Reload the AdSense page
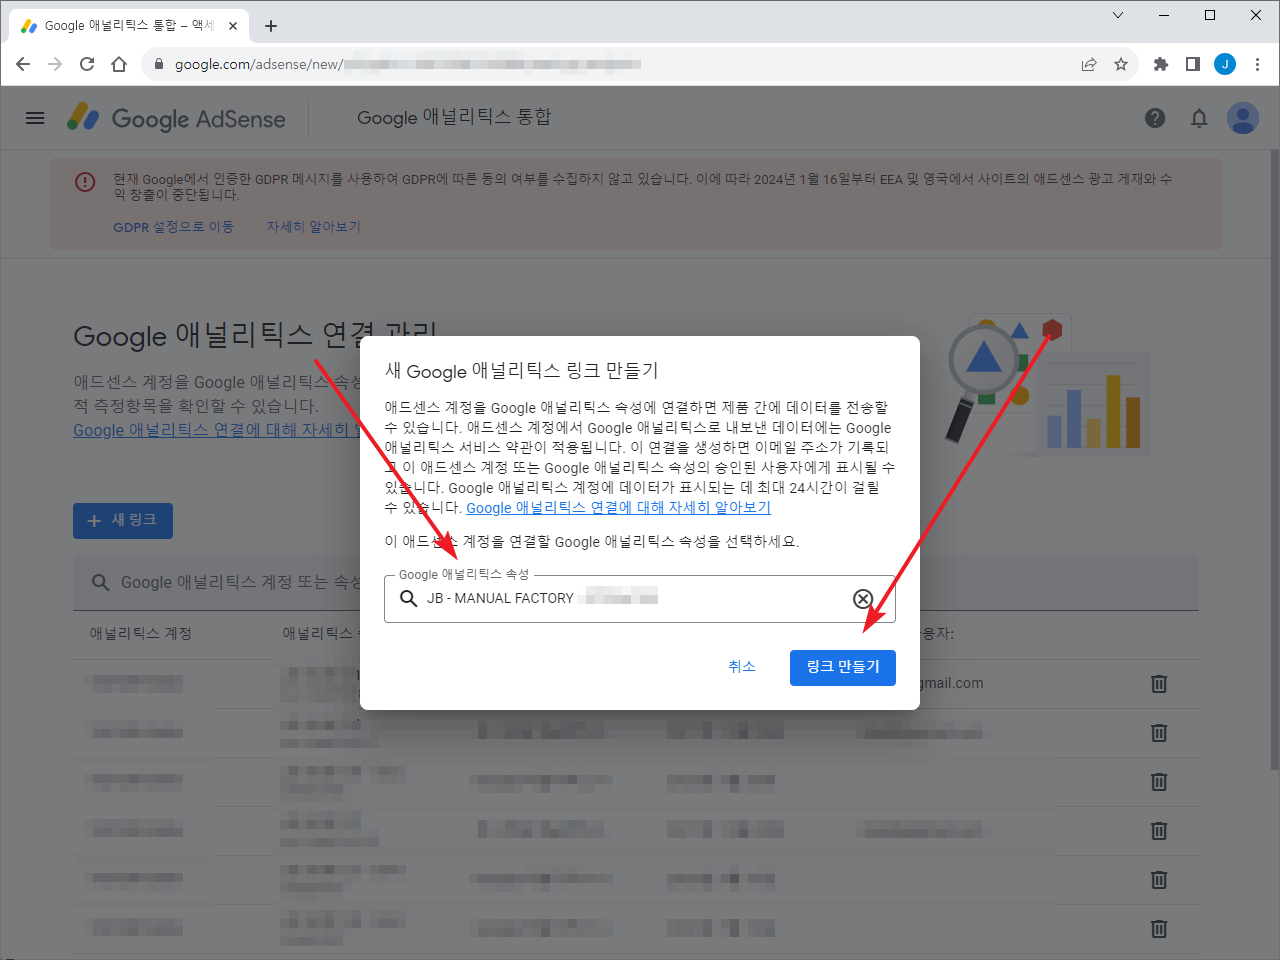The width and height of the screenshot is (1280, 960). (87, 64)
